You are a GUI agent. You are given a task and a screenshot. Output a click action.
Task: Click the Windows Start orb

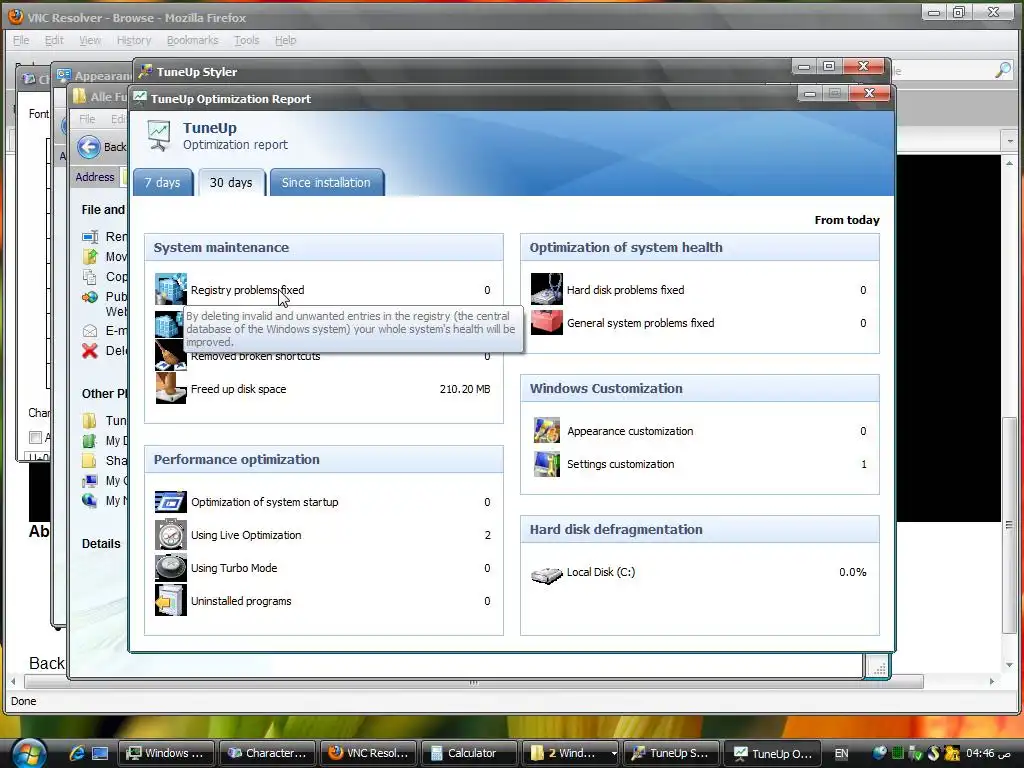28,752
